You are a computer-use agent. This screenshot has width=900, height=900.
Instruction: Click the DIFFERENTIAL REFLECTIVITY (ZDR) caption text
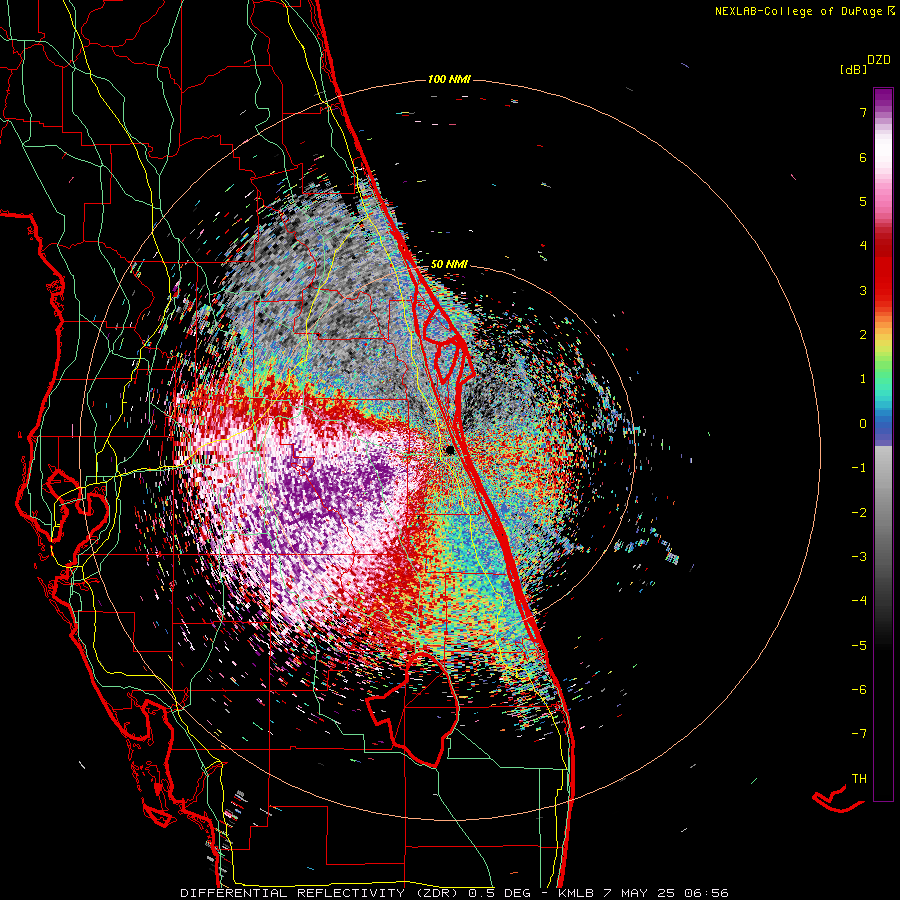pyautogui.click(x=323, y=893)
